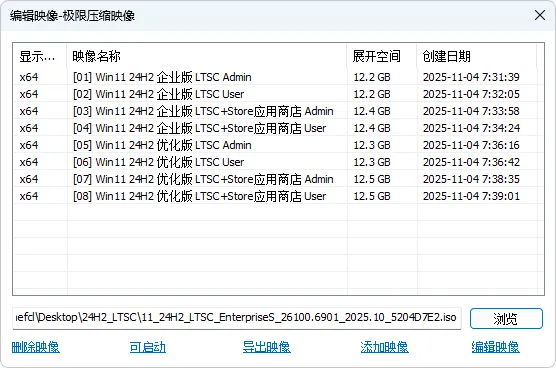The height and width of the screenshot is (368, 556).
Task: Sort by the 展开空间 column header
Action: tap(382, 56)
